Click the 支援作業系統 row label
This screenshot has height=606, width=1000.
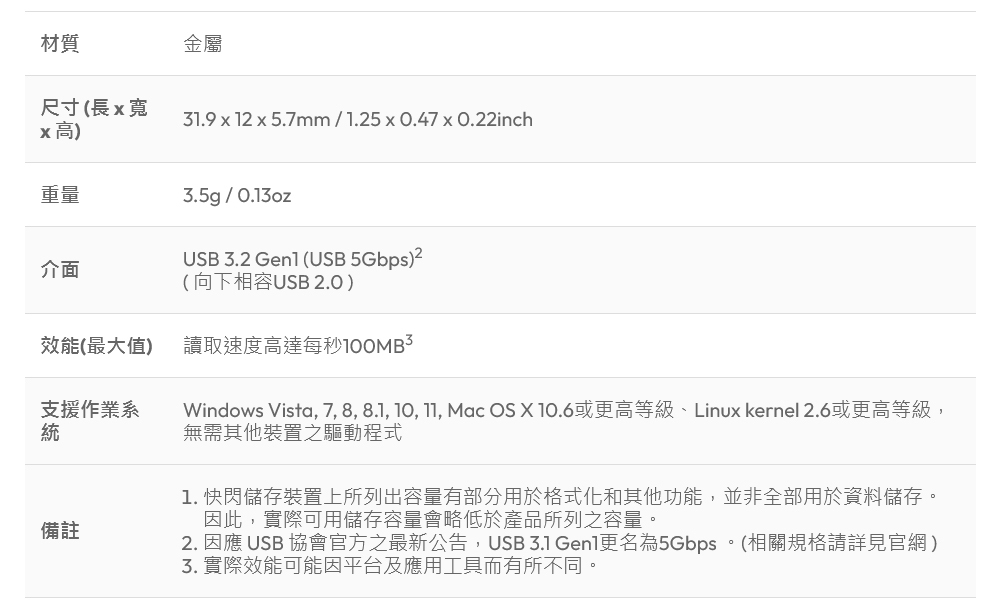[x=90, y=421]
